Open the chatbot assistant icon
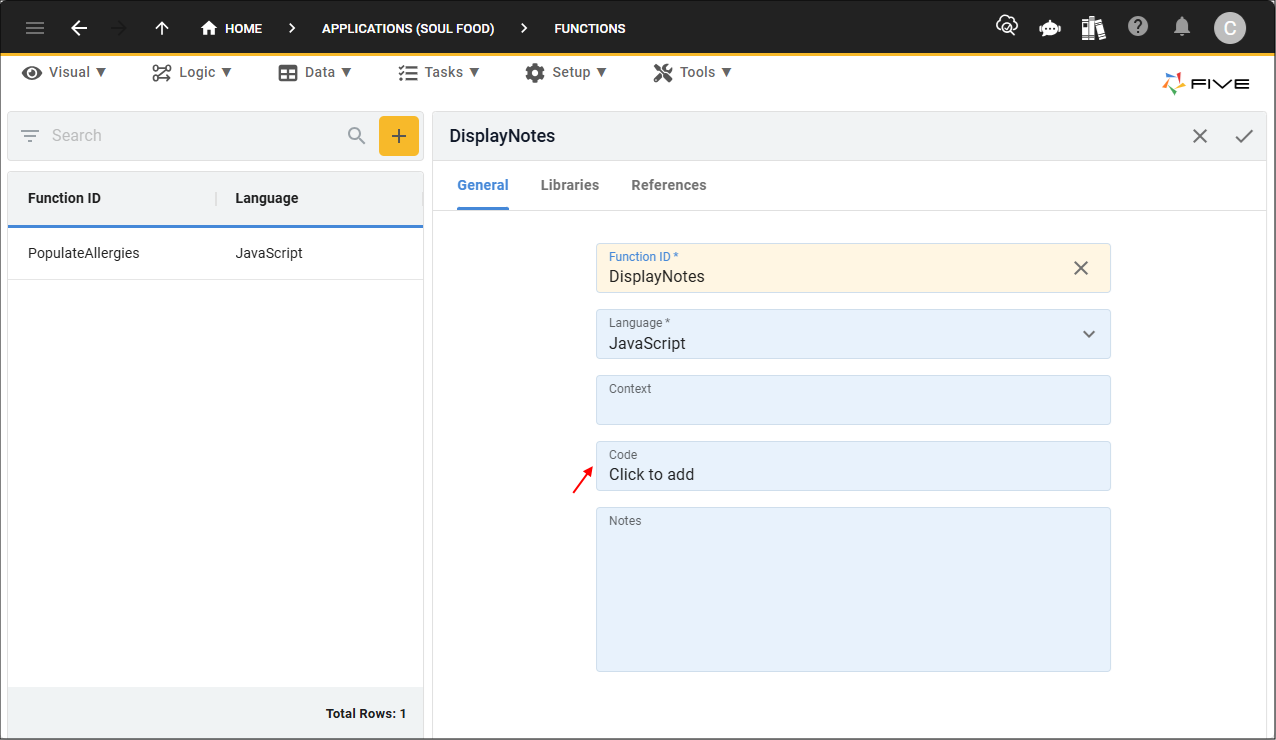 (1050, 28)
